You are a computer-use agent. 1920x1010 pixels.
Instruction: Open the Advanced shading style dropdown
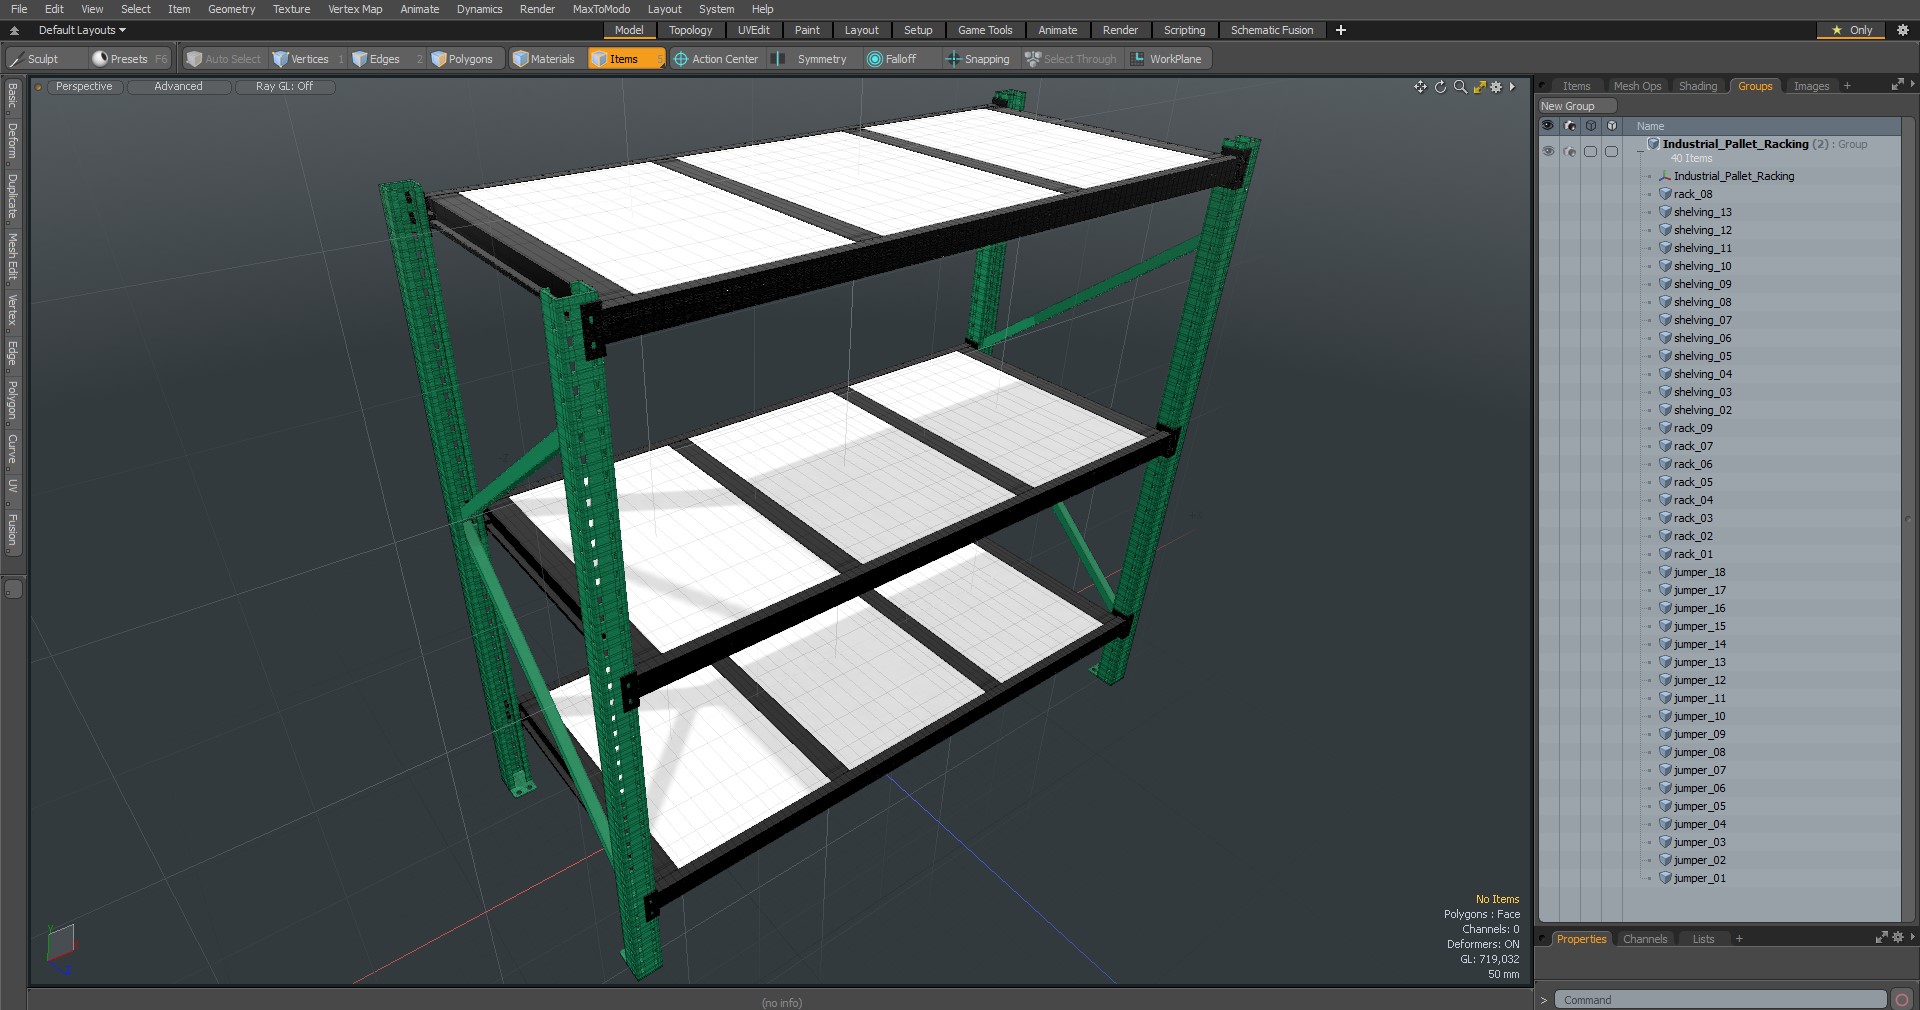tap(178, 87)
